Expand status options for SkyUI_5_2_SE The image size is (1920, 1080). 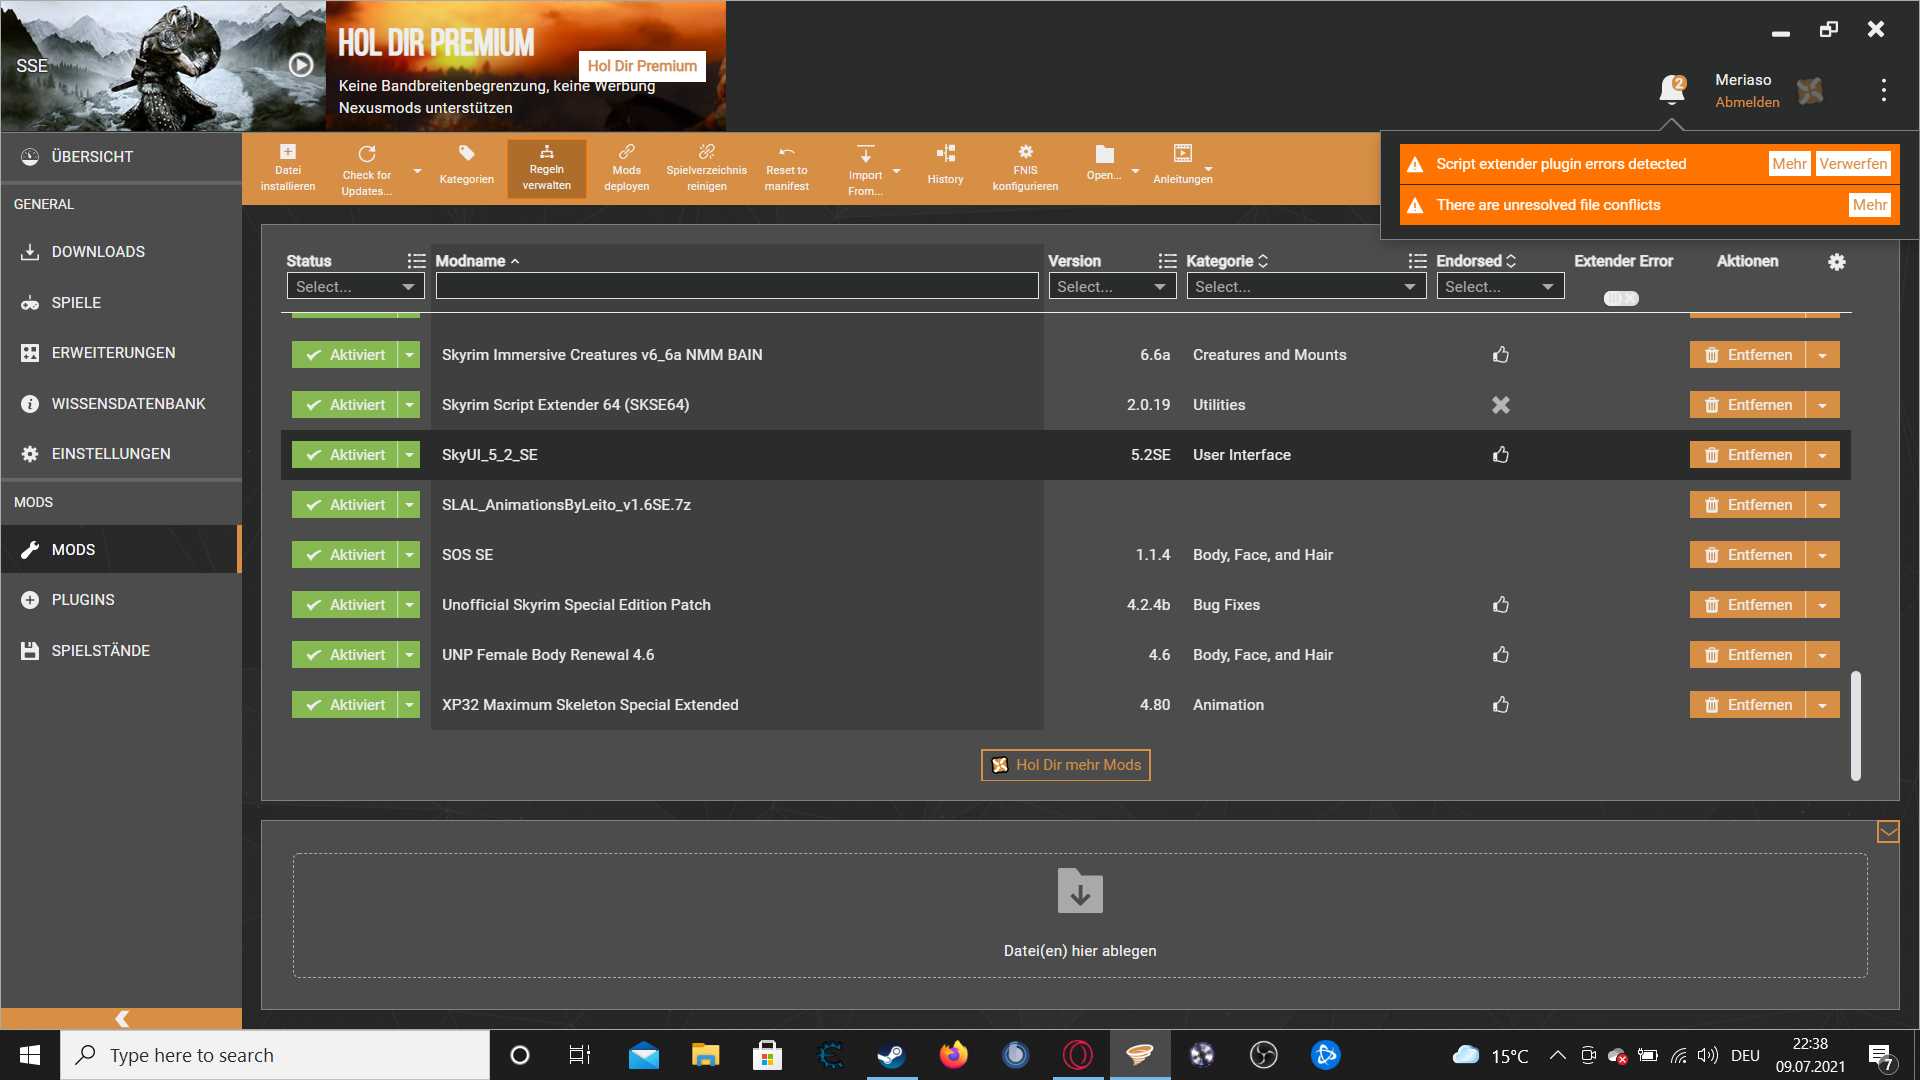coord(409,455)
